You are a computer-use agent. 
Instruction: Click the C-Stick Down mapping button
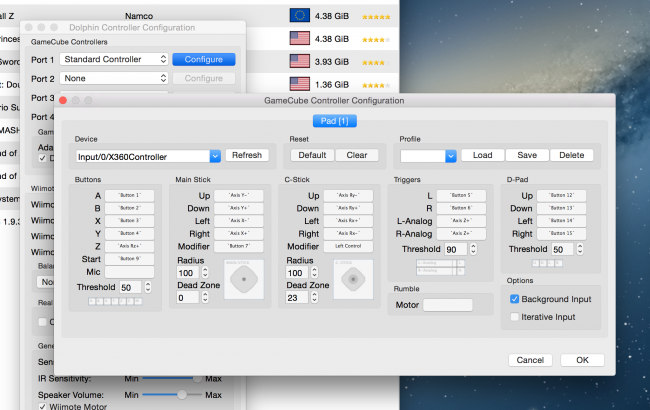tap(348, 208)
